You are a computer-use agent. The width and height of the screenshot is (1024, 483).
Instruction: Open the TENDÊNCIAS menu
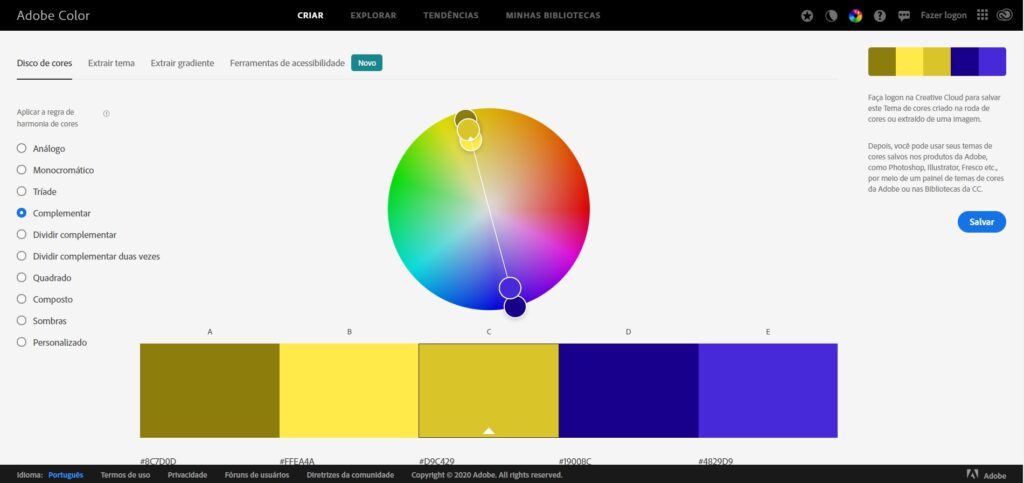click(451, 16)
